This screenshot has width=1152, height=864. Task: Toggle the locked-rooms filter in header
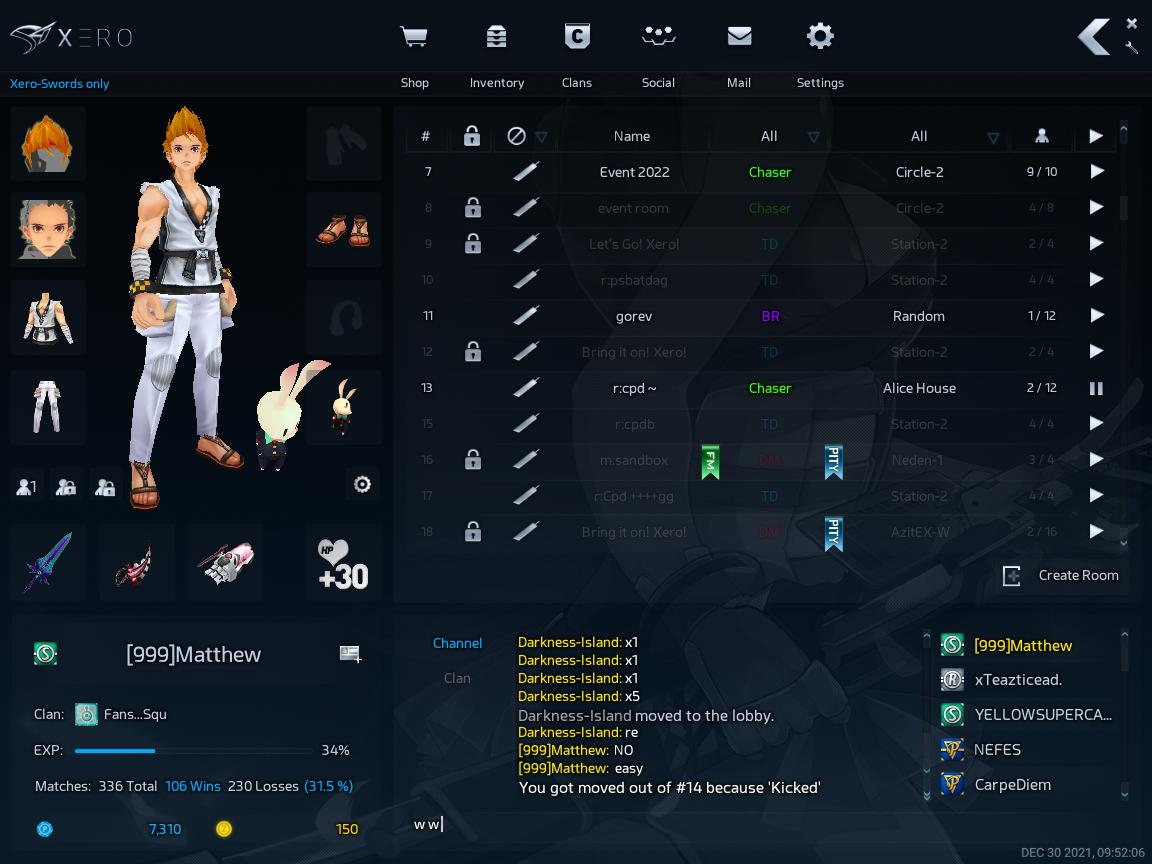pos(472,136)
